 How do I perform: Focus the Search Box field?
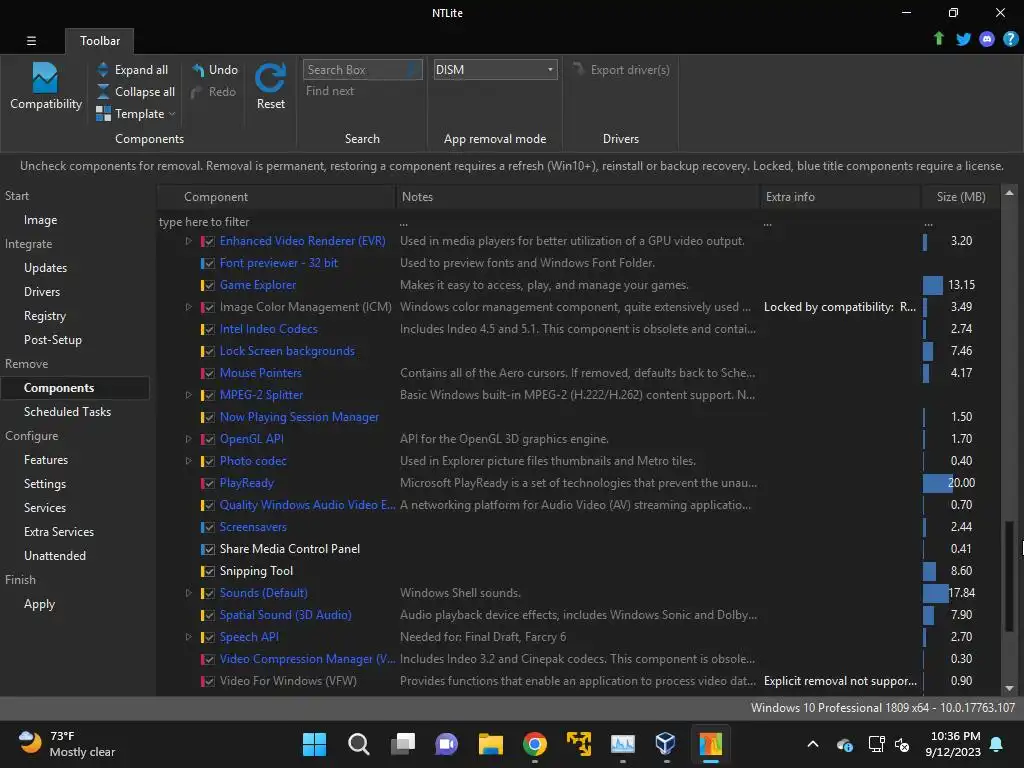coord(362,70)
